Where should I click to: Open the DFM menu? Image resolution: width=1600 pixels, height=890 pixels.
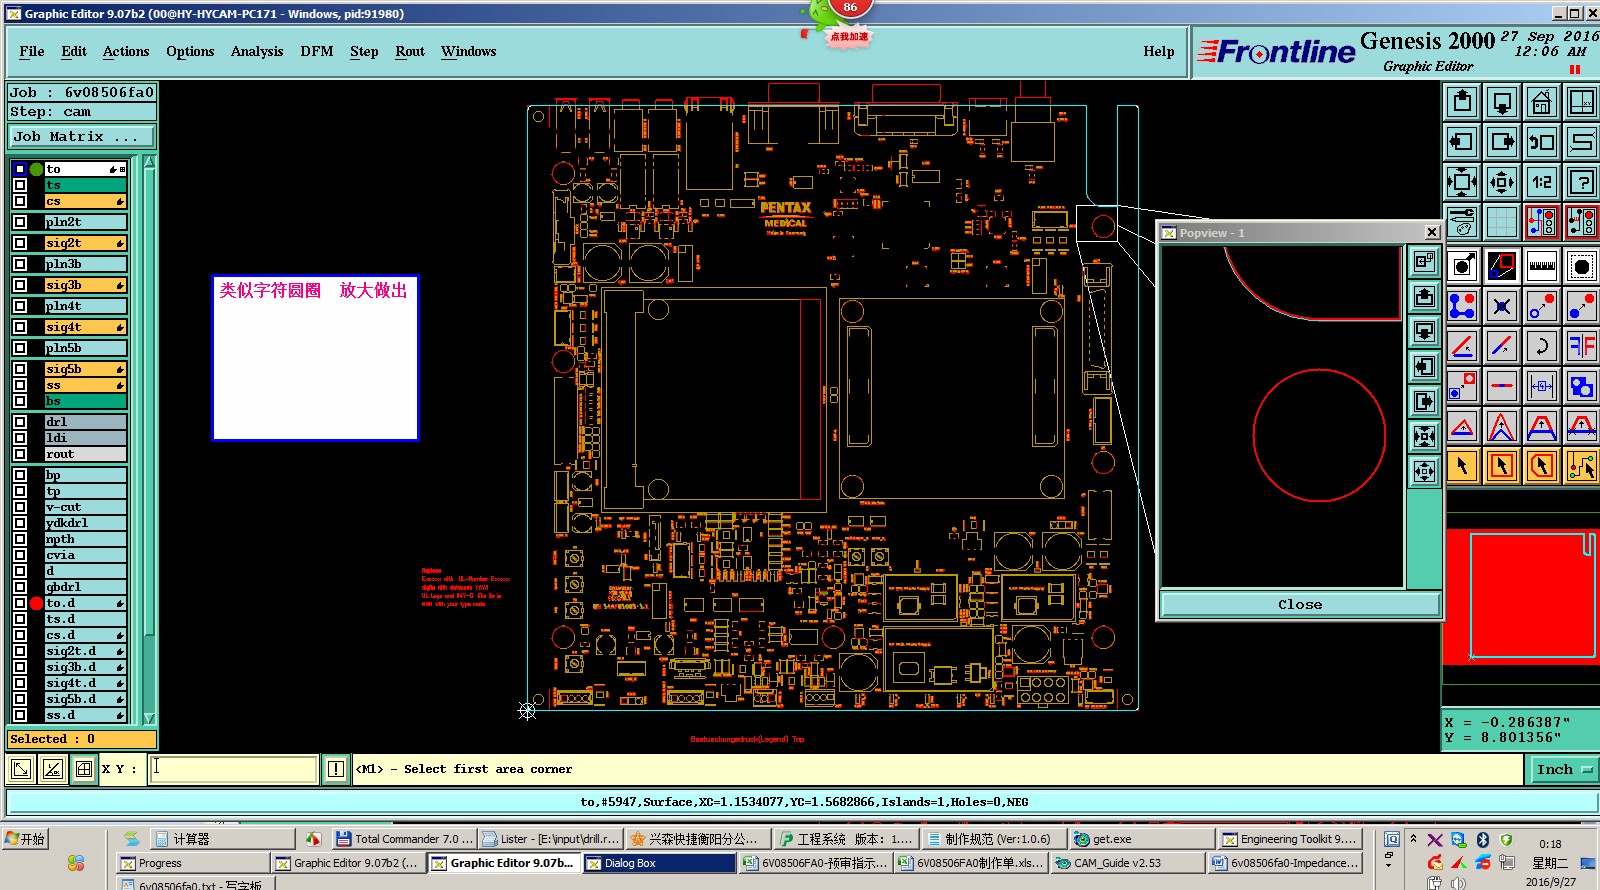tap(317, 52)
